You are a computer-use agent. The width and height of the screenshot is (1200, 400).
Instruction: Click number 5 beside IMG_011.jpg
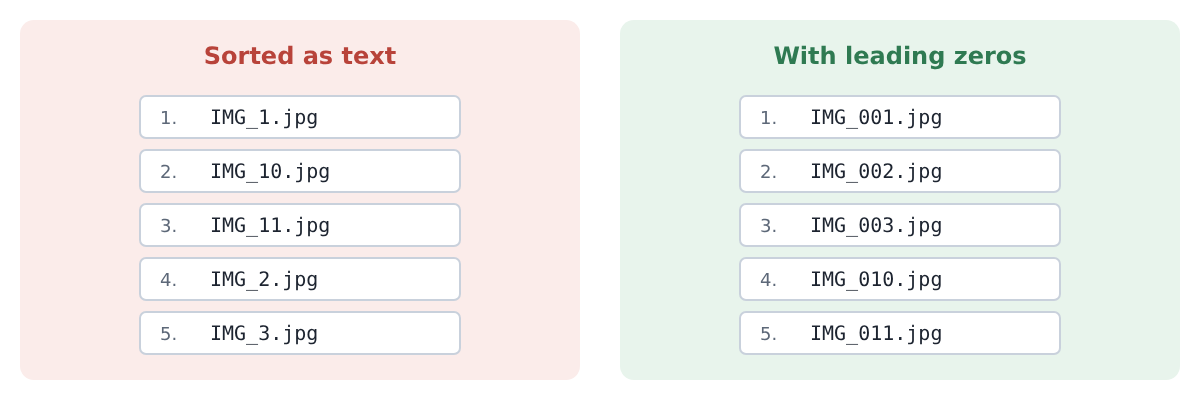(x=768, y=334)
